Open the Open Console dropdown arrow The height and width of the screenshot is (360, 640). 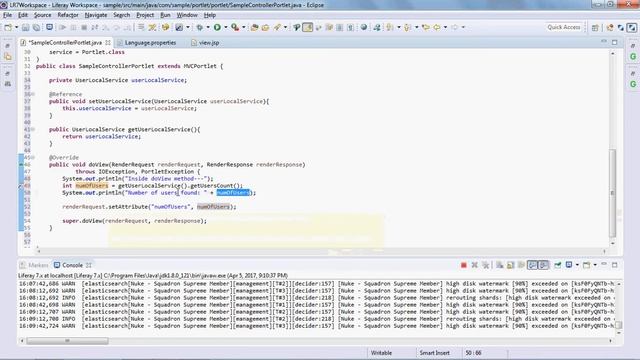click(x=595, y=265)
